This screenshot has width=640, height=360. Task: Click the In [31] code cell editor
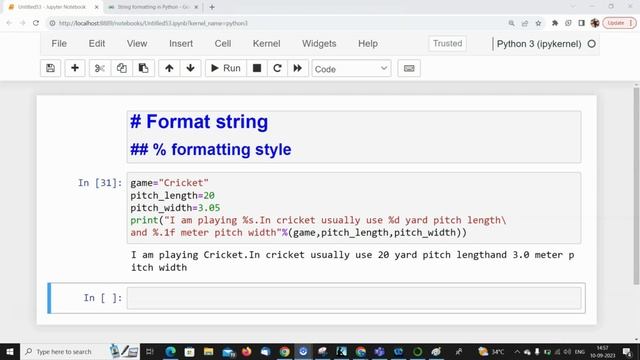pos(354,208)
